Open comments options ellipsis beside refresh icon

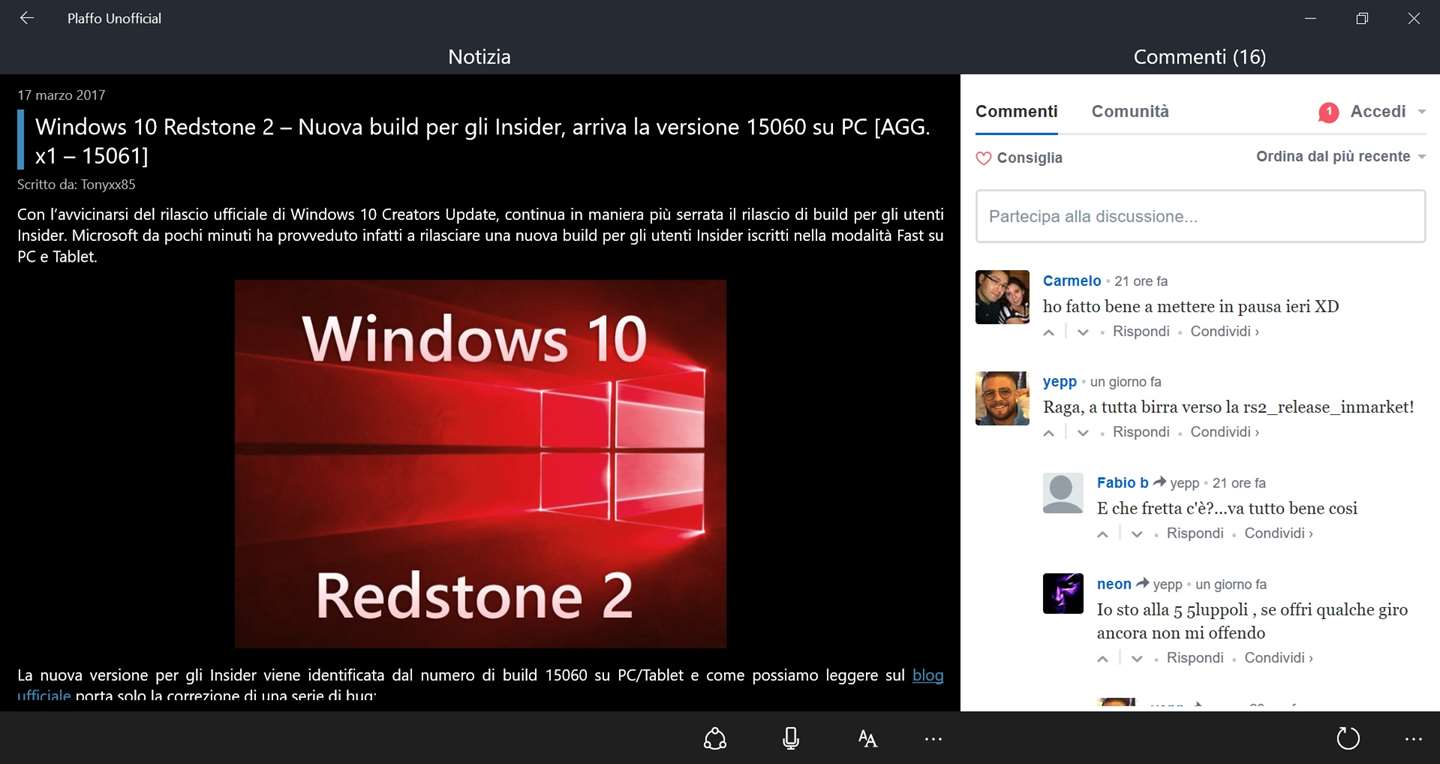point(1413,739)
